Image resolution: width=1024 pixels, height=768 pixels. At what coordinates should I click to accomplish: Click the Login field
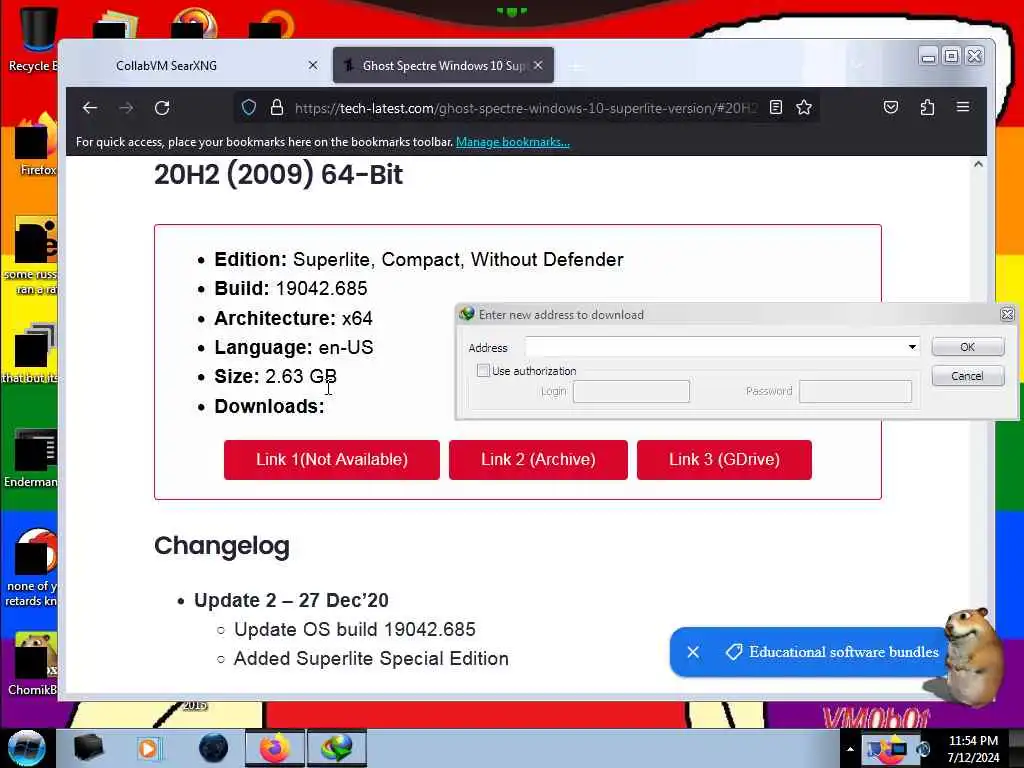click(x=631, y=391)
